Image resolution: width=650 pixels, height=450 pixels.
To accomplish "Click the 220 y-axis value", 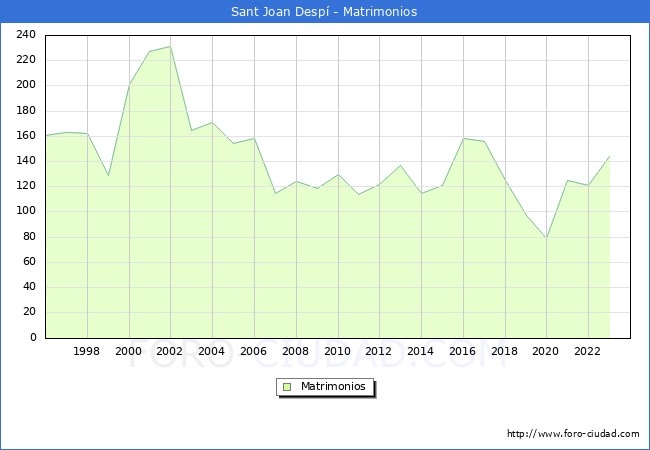I will point(26,60).
